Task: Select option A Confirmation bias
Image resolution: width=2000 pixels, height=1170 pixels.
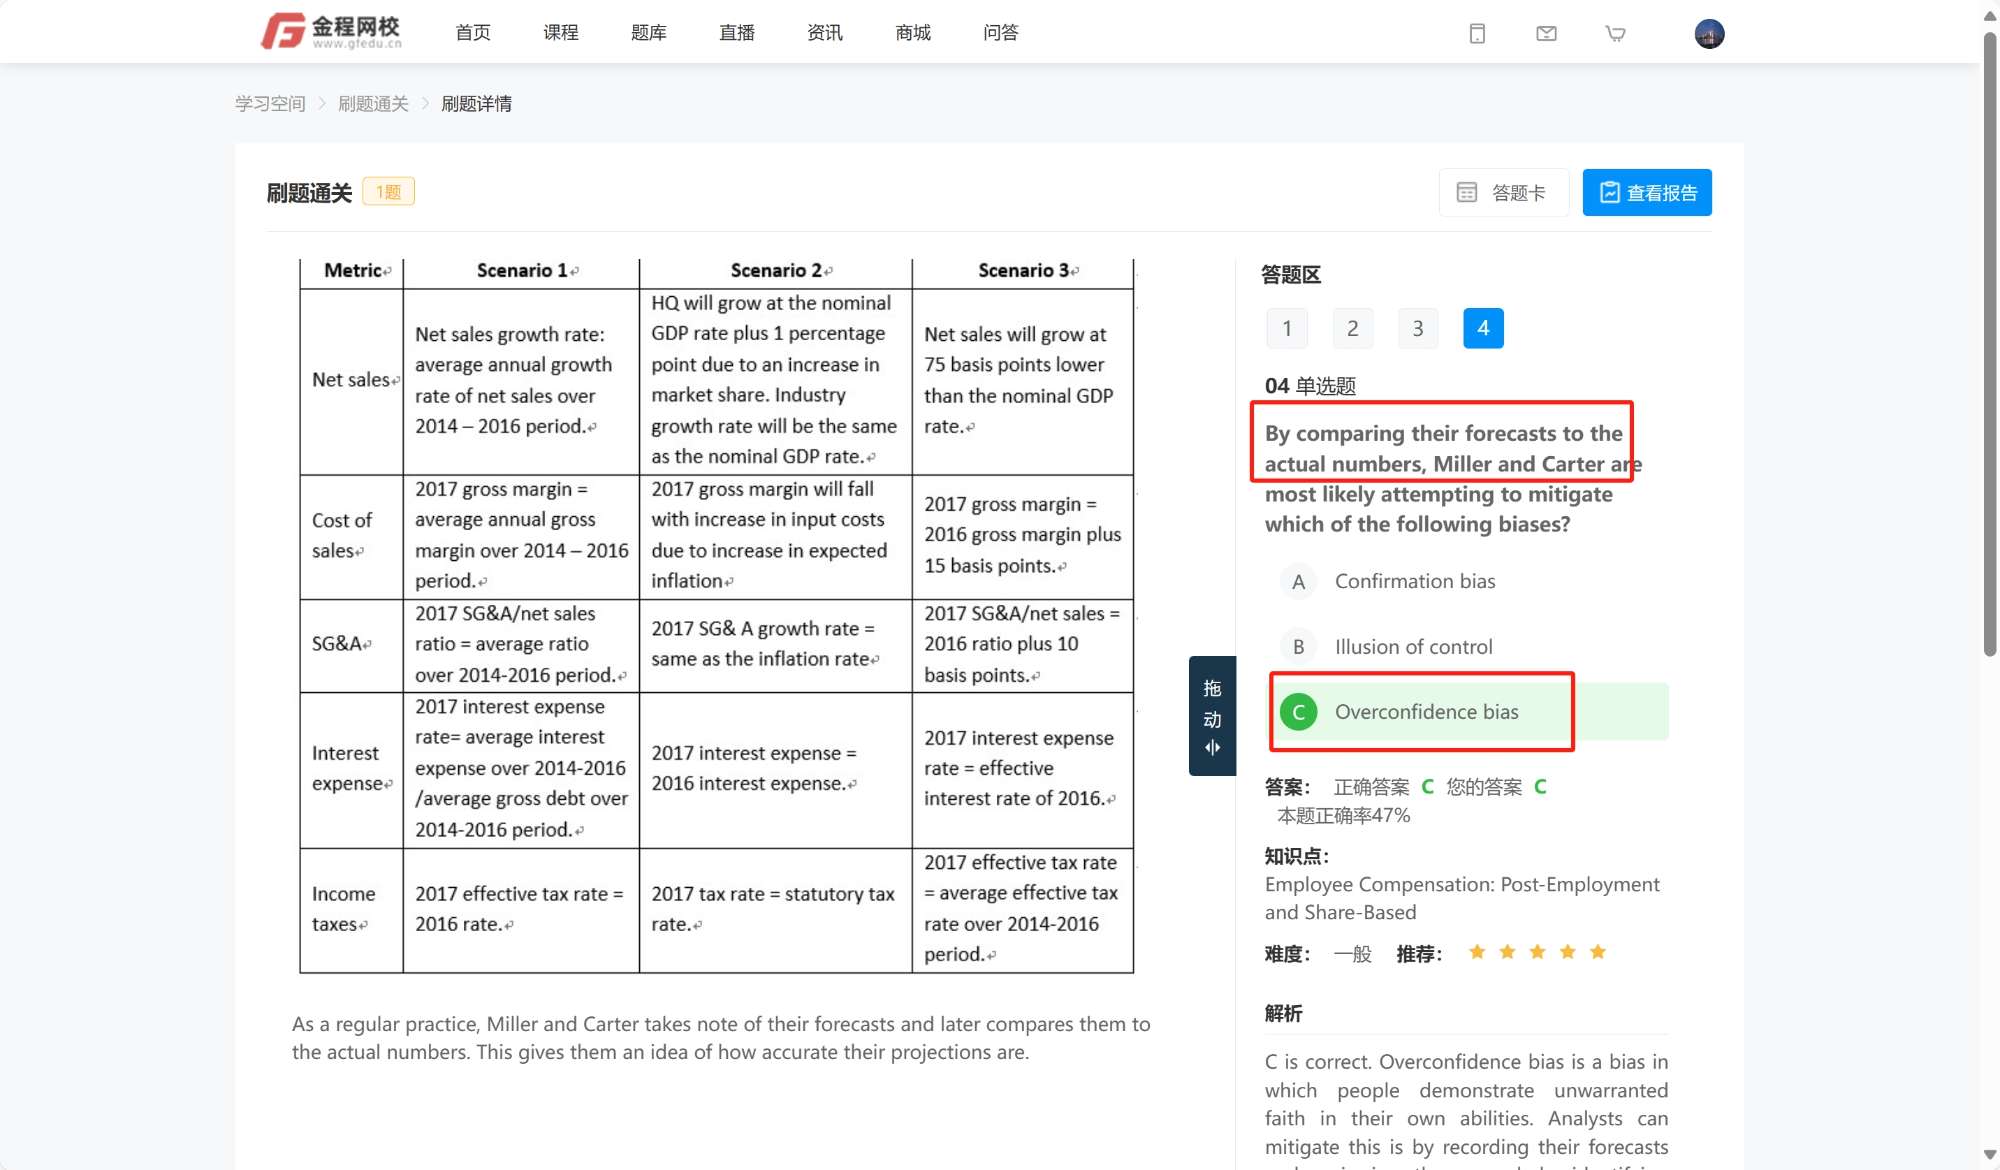Action: [1414, 582]
